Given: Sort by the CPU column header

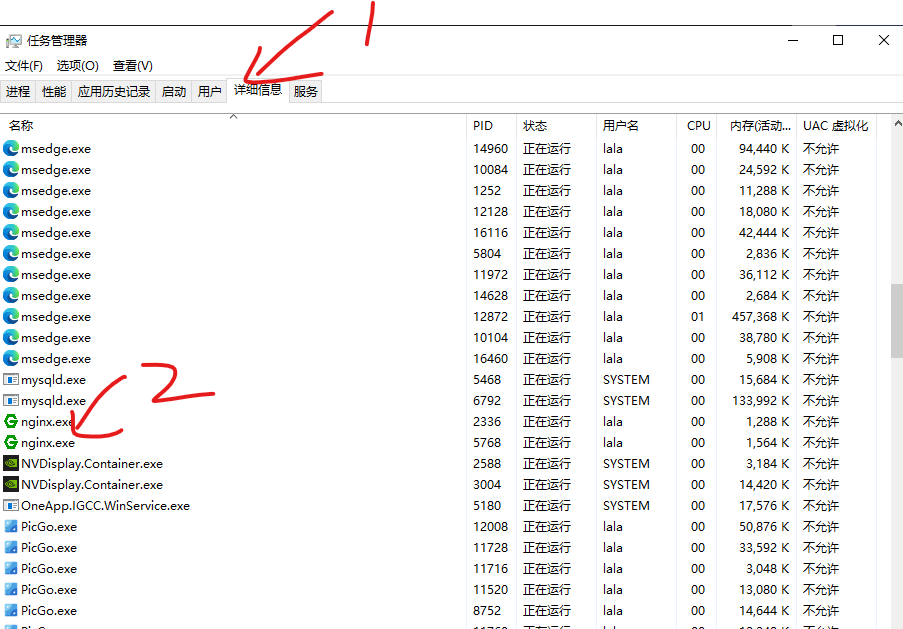Looking at the screenshot, I should click(696, 125).
